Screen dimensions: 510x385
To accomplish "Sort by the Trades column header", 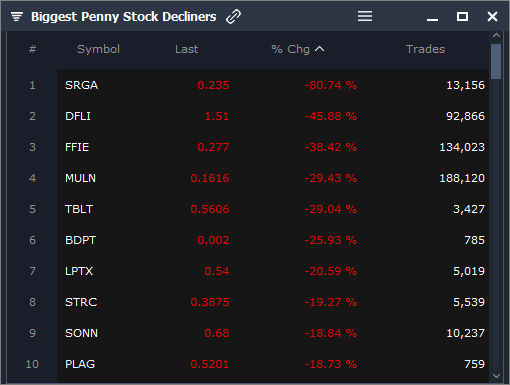I will (x=425, y=49).
